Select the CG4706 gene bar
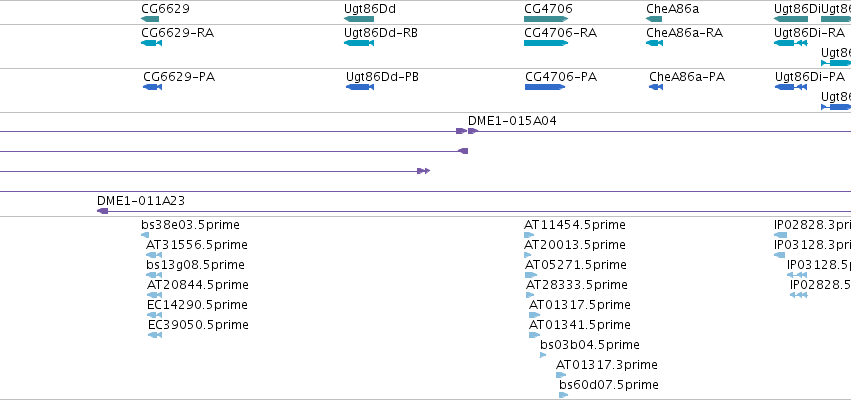 tap(546, 19)
